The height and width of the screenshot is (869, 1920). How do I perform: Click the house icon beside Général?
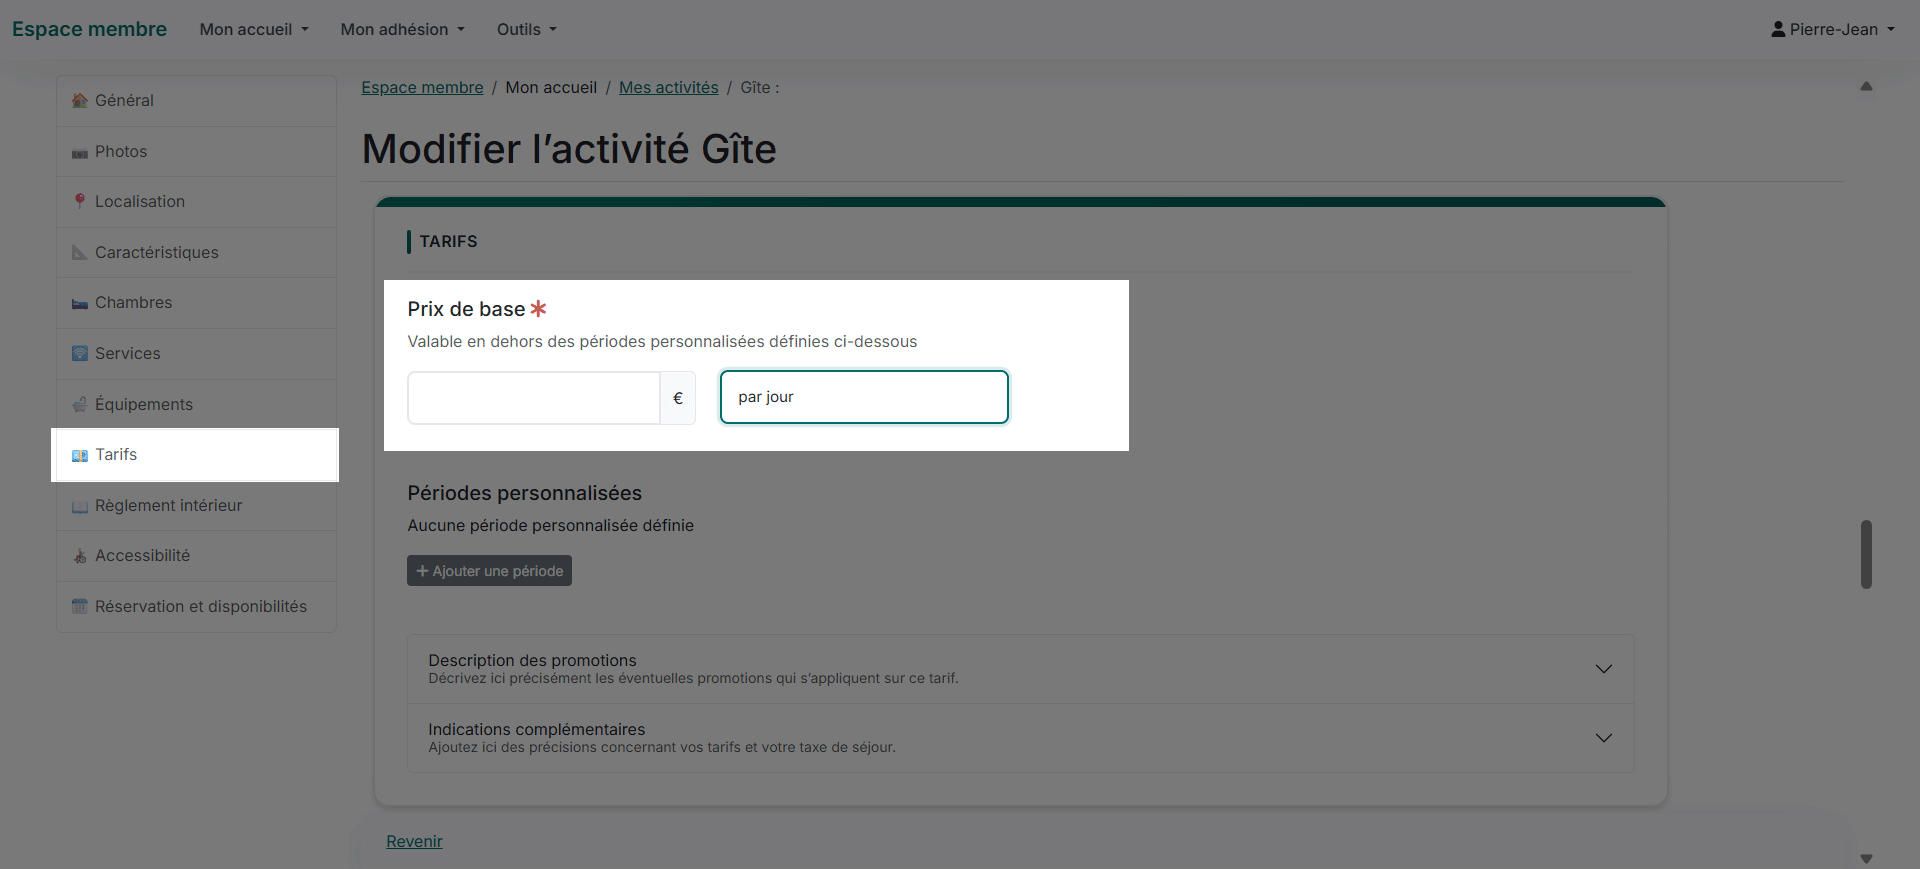(x=80, y=101)
